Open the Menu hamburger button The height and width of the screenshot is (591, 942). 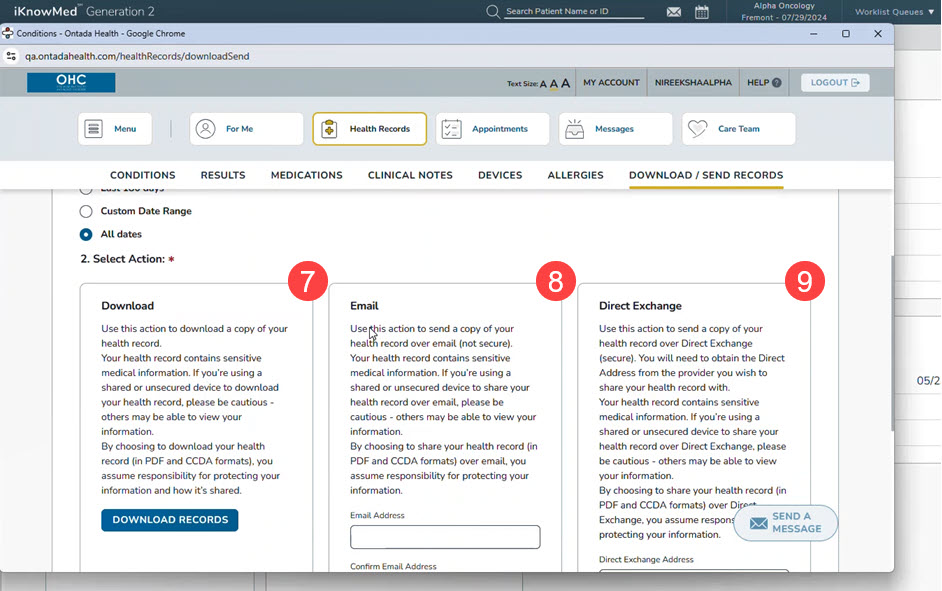[x=115, y=129]
